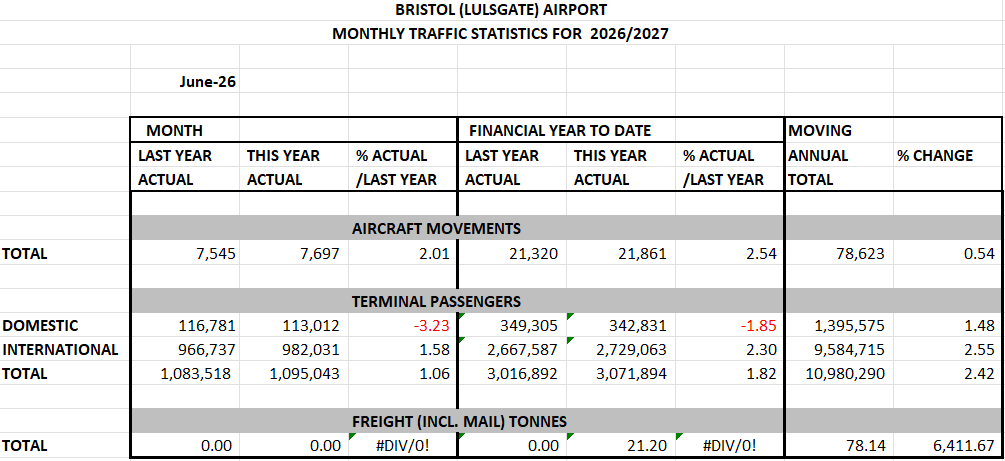Select the red -1.85 cell
This screenshot has height=461, width=1005.
click(x=730, y=326)
